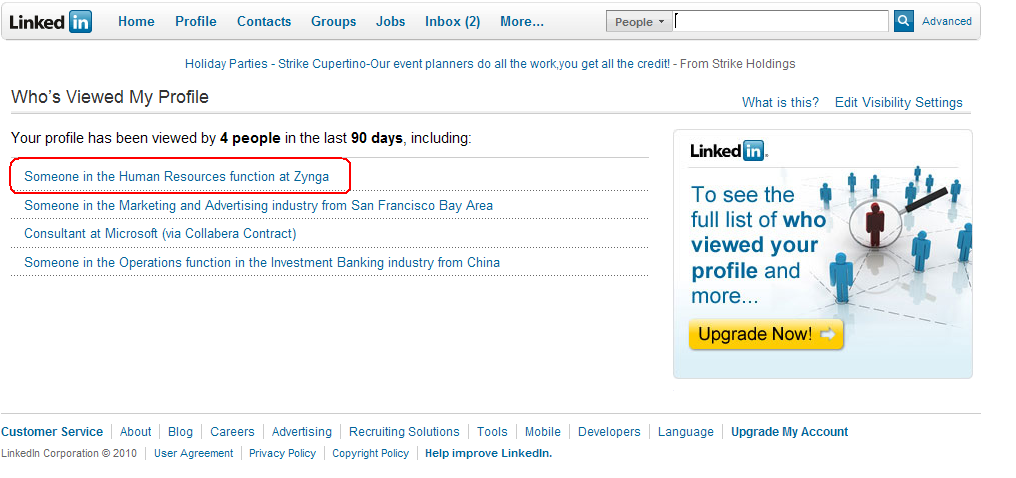The image size is (1016, 478).
Task: Open About footer link
Action: 135,432
